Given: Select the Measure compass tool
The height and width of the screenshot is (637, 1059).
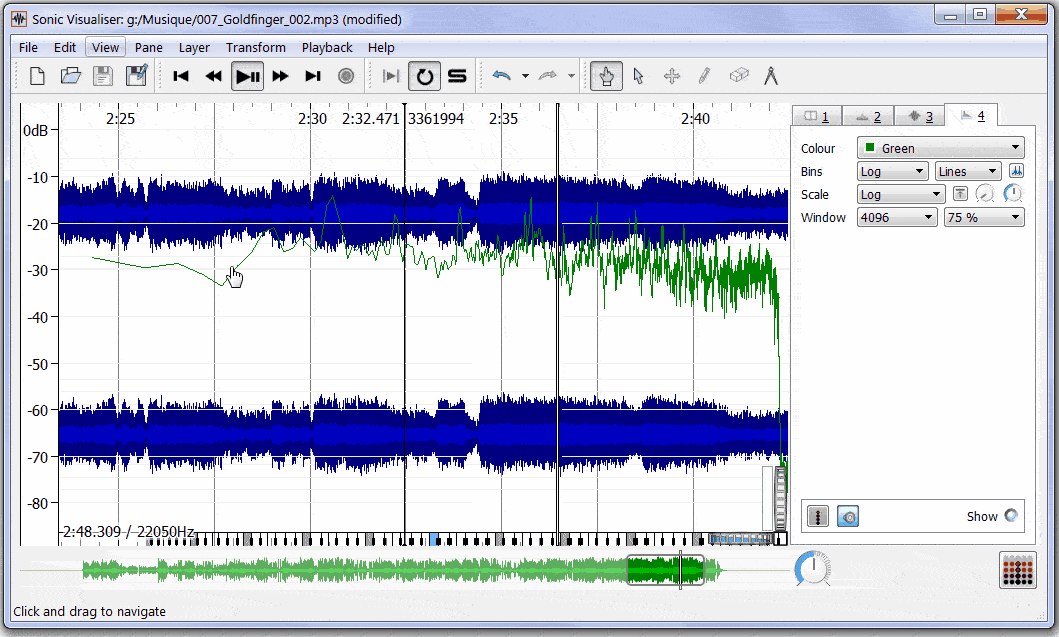Looking at the screenshot, I should tap(771, 76).
